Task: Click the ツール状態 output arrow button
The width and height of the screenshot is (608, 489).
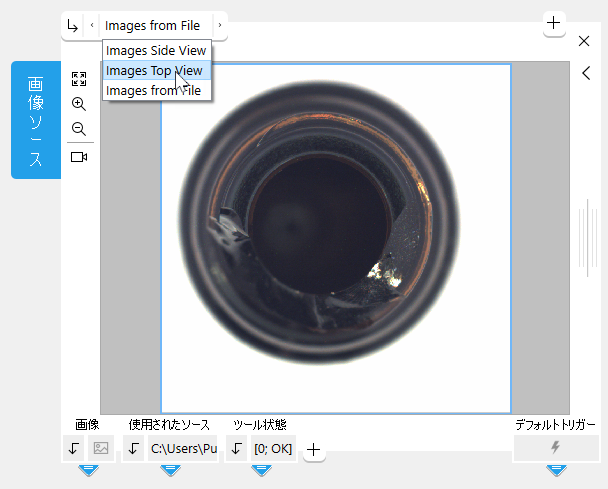Action: (237, 449)
